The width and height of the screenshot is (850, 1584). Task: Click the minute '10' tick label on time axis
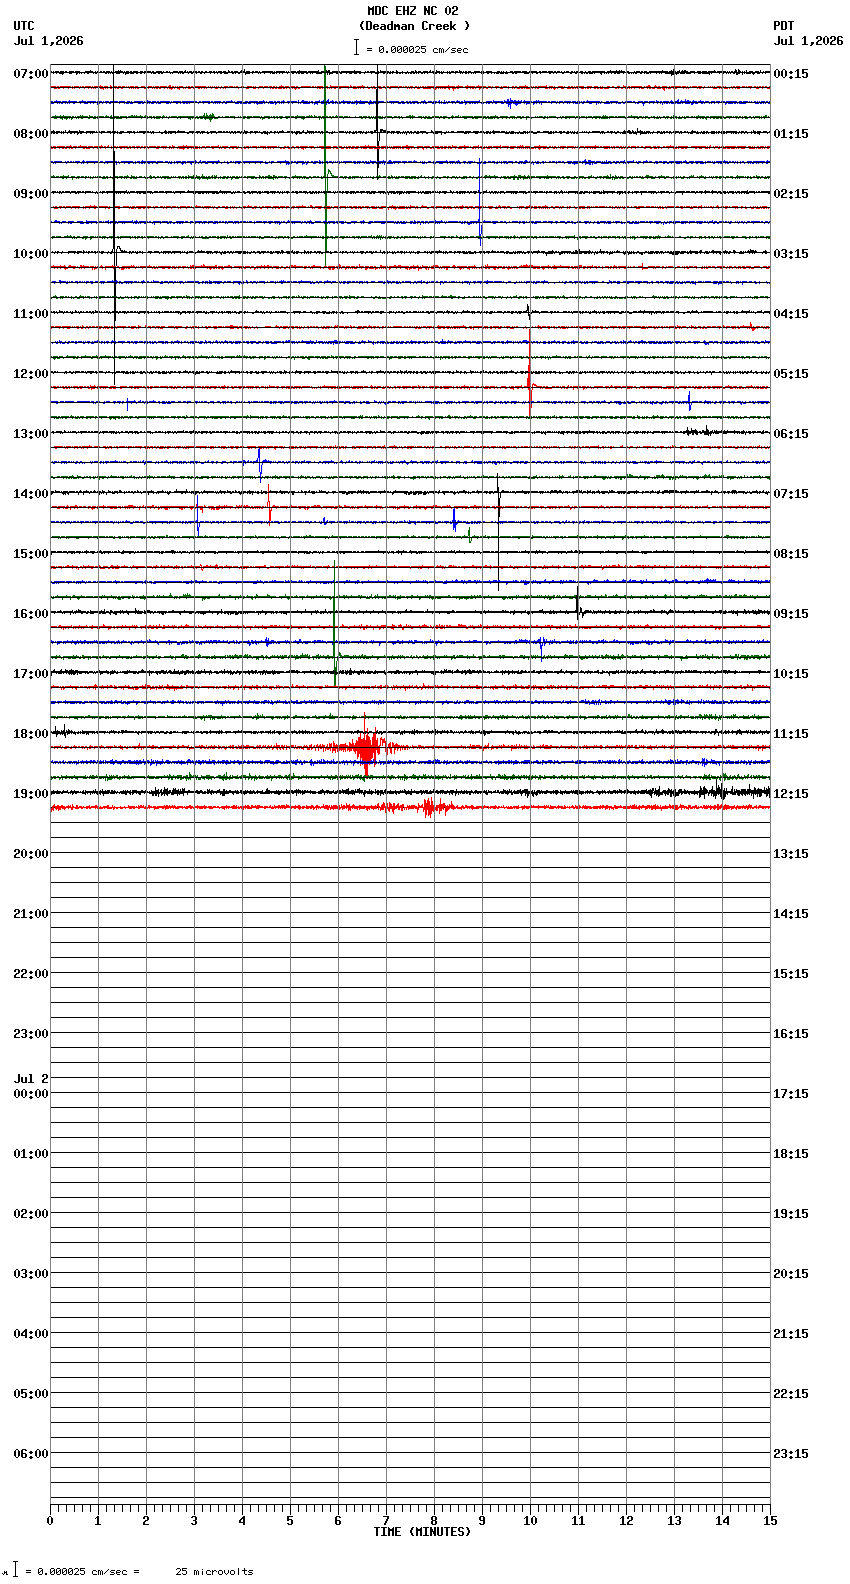(530, 1521)
